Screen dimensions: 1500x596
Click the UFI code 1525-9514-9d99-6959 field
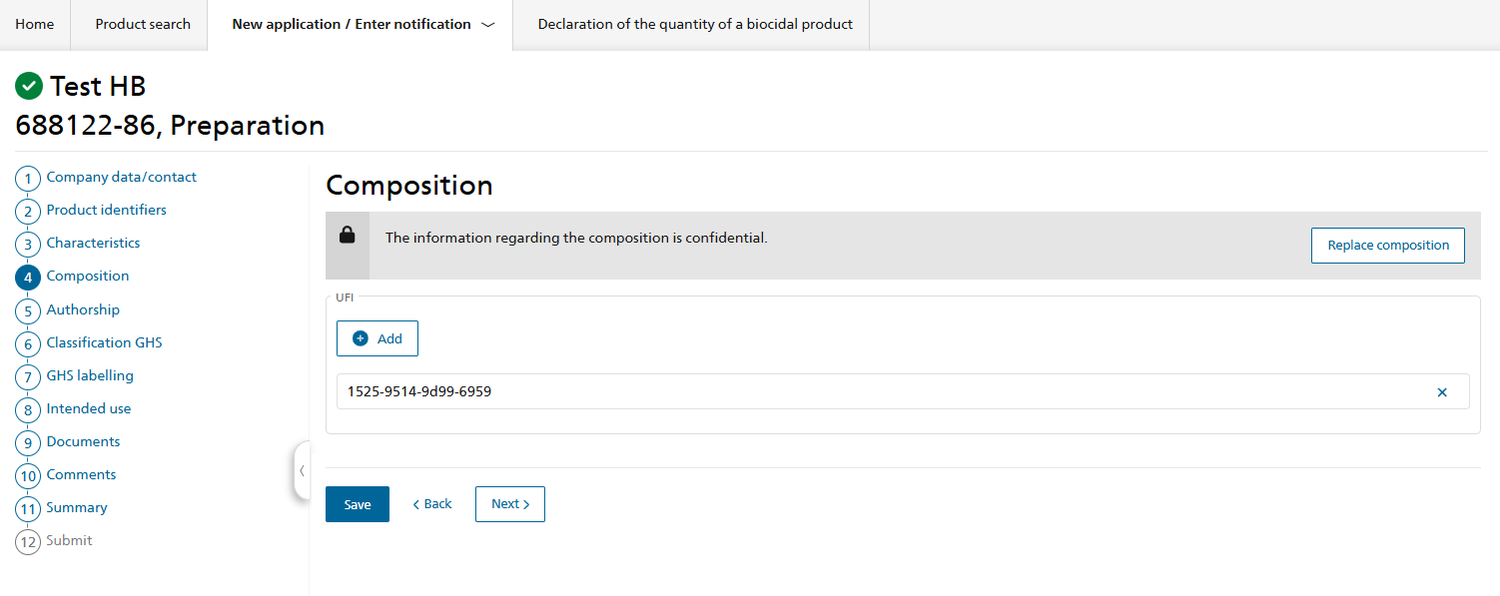[x=880, y=392]
